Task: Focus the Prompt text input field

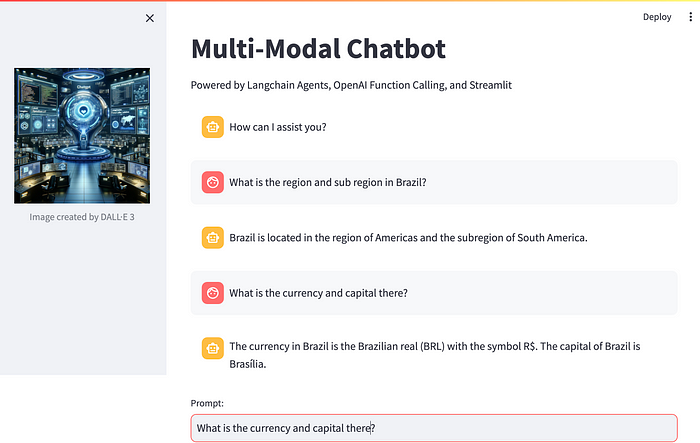Action: (x=434, y=428)
